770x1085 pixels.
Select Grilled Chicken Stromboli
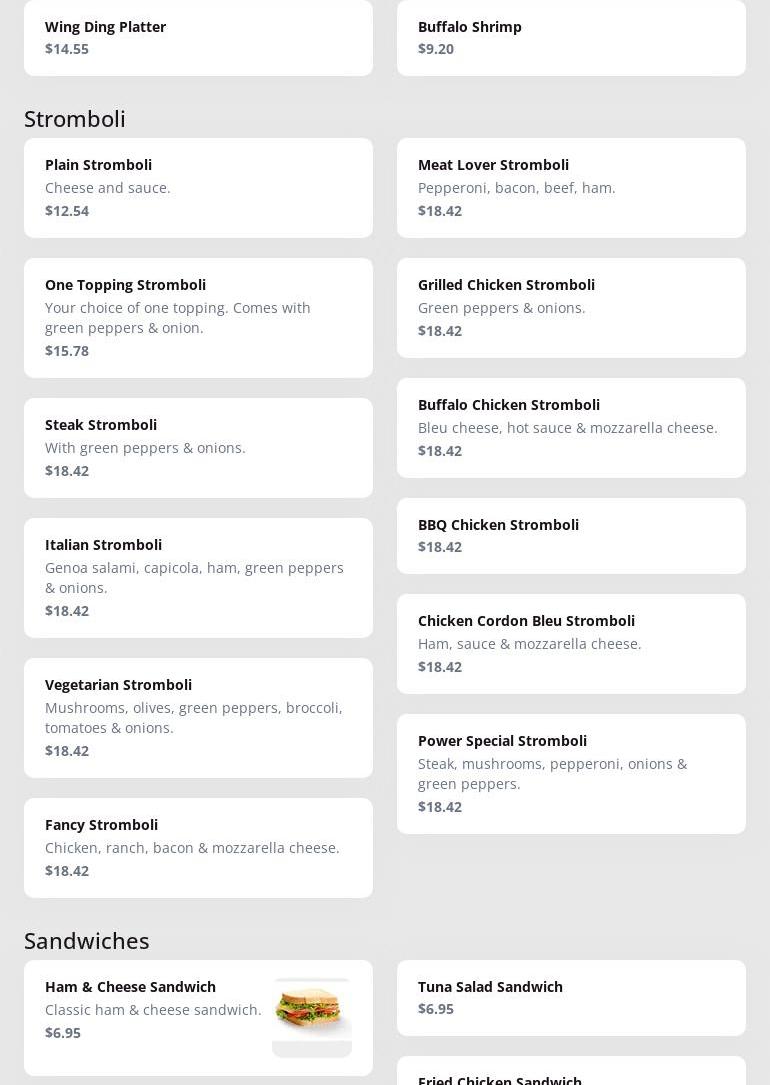(x=571, y=308)
